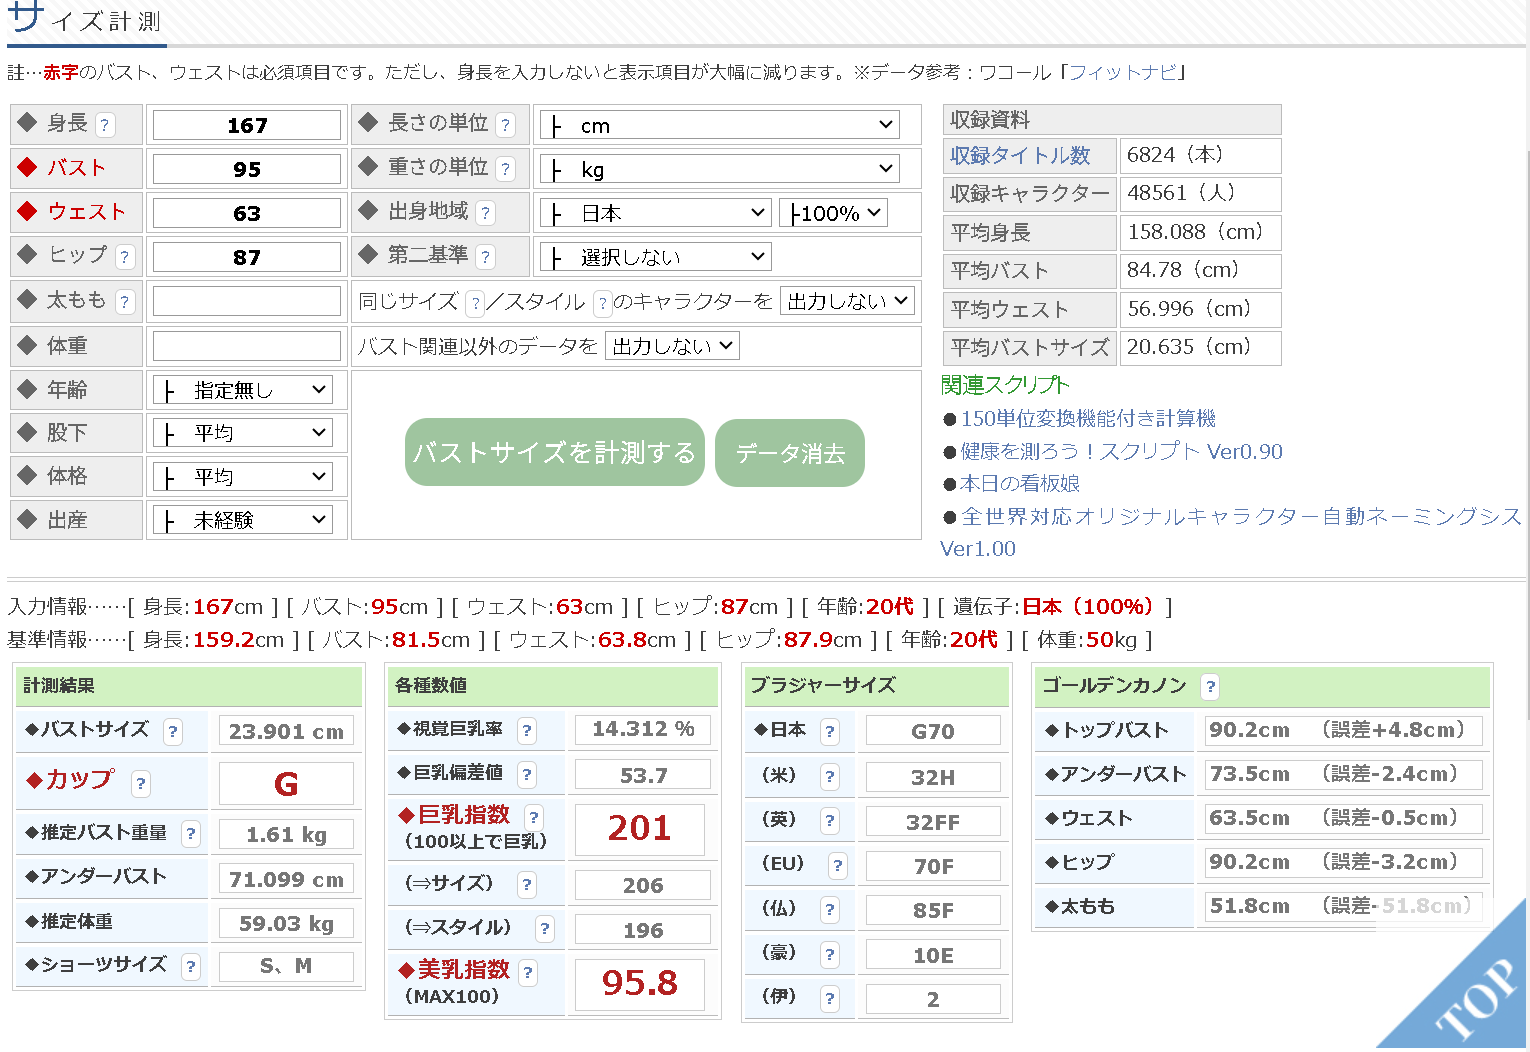Open the 長さの単位 cm dropdown

(x=719, y=125)
